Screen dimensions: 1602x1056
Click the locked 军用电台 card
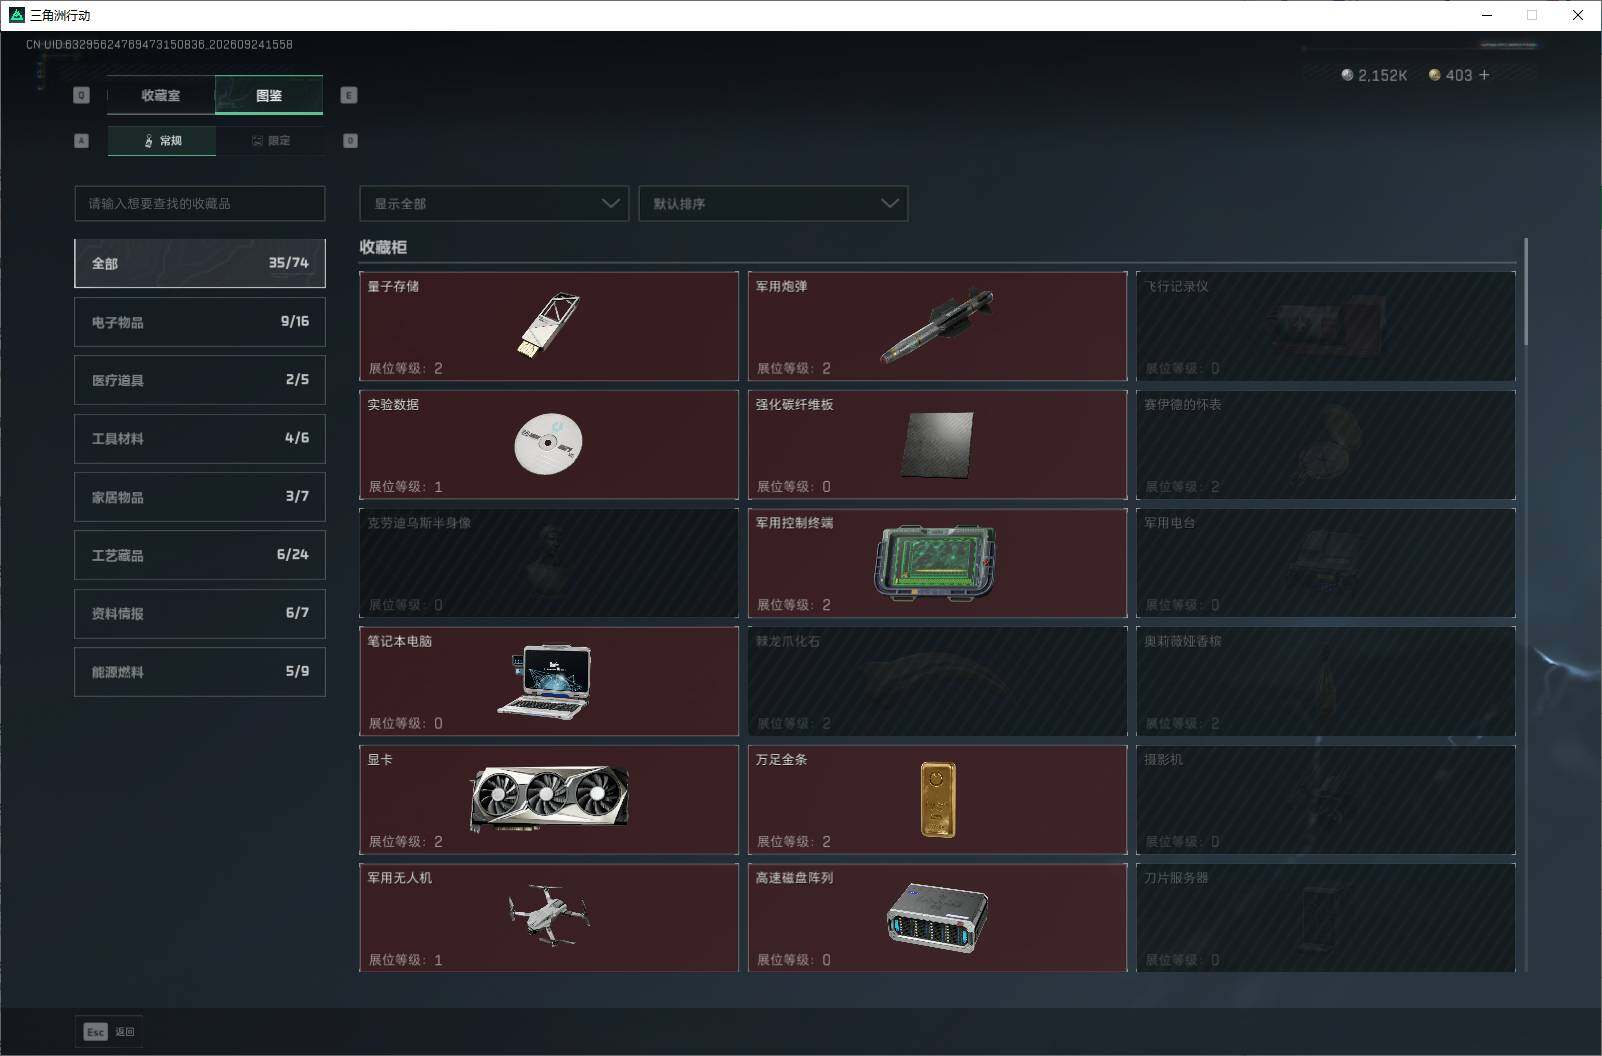(x=1326, y=562)
